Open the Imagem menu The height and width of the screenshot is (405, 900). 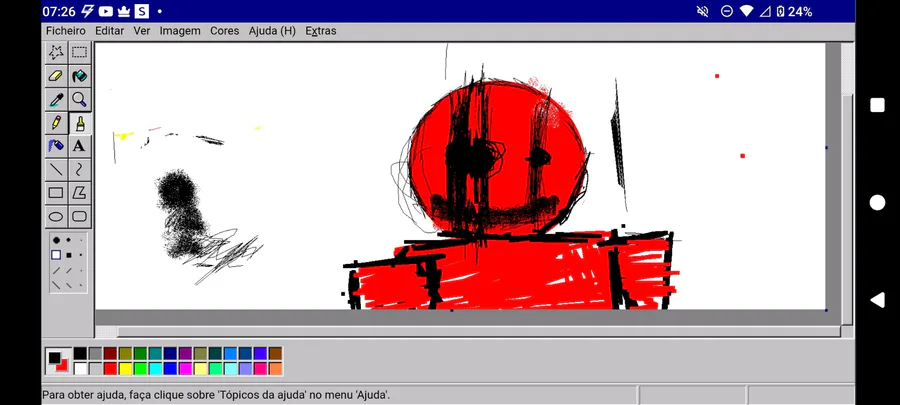click(180, 31)
